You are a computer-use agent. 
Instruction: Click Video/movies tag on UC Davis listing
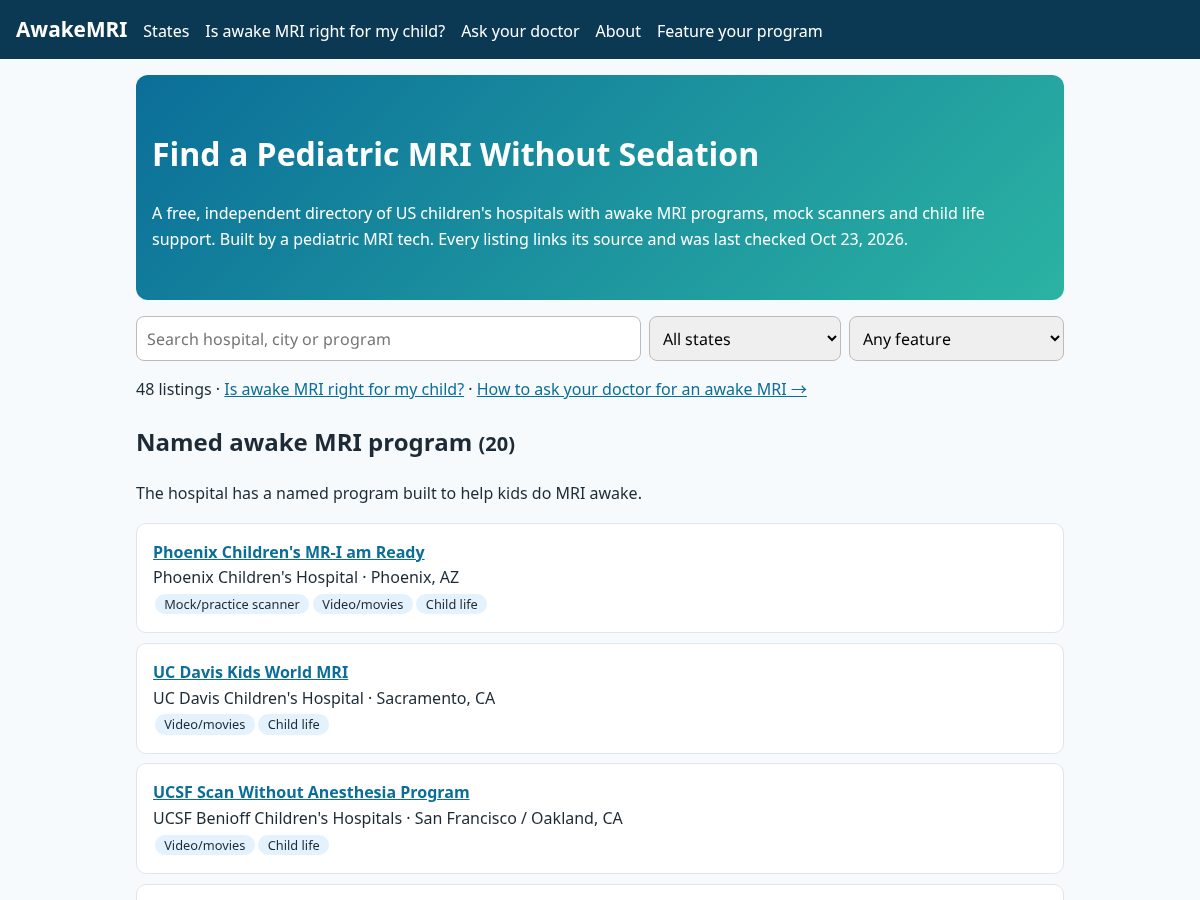[205, 724]
